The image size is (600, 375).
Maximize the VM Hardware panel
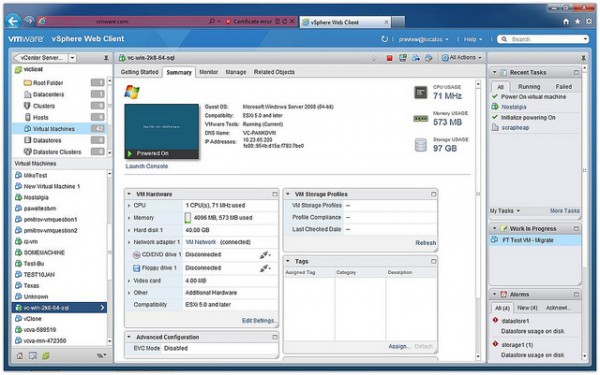click(275, 194)
